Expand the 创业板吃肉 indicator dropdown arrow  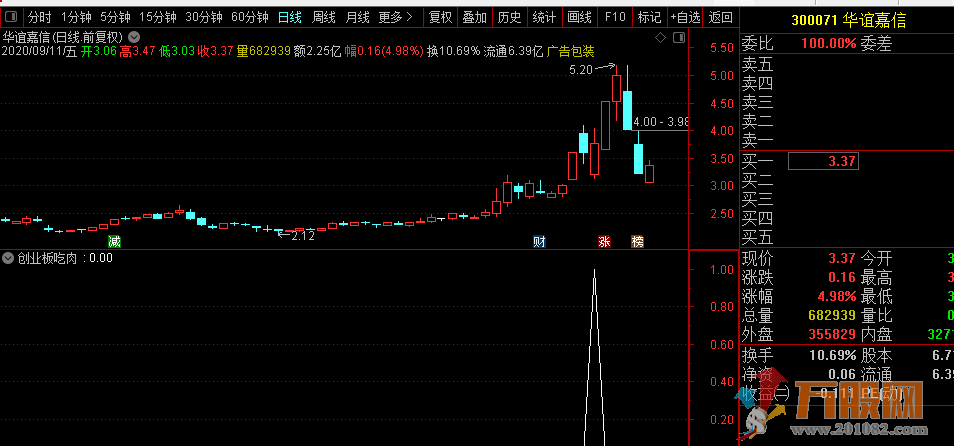coord(8,258)
